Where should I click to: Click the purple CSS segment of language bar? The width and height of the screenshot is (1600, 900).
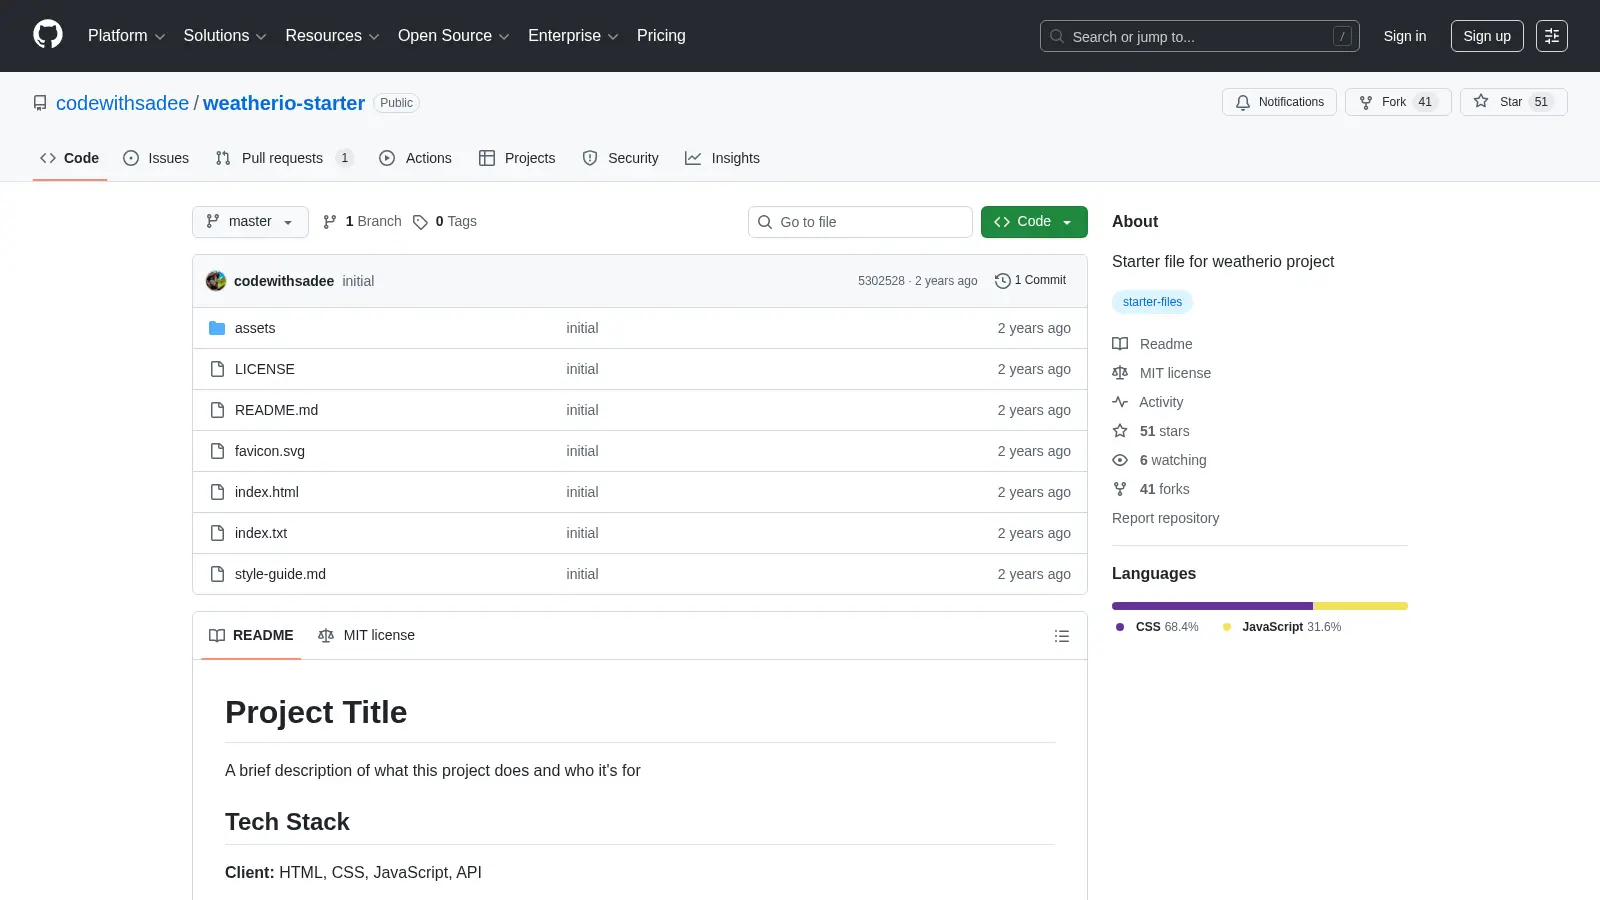click(x=1212, y=606)
